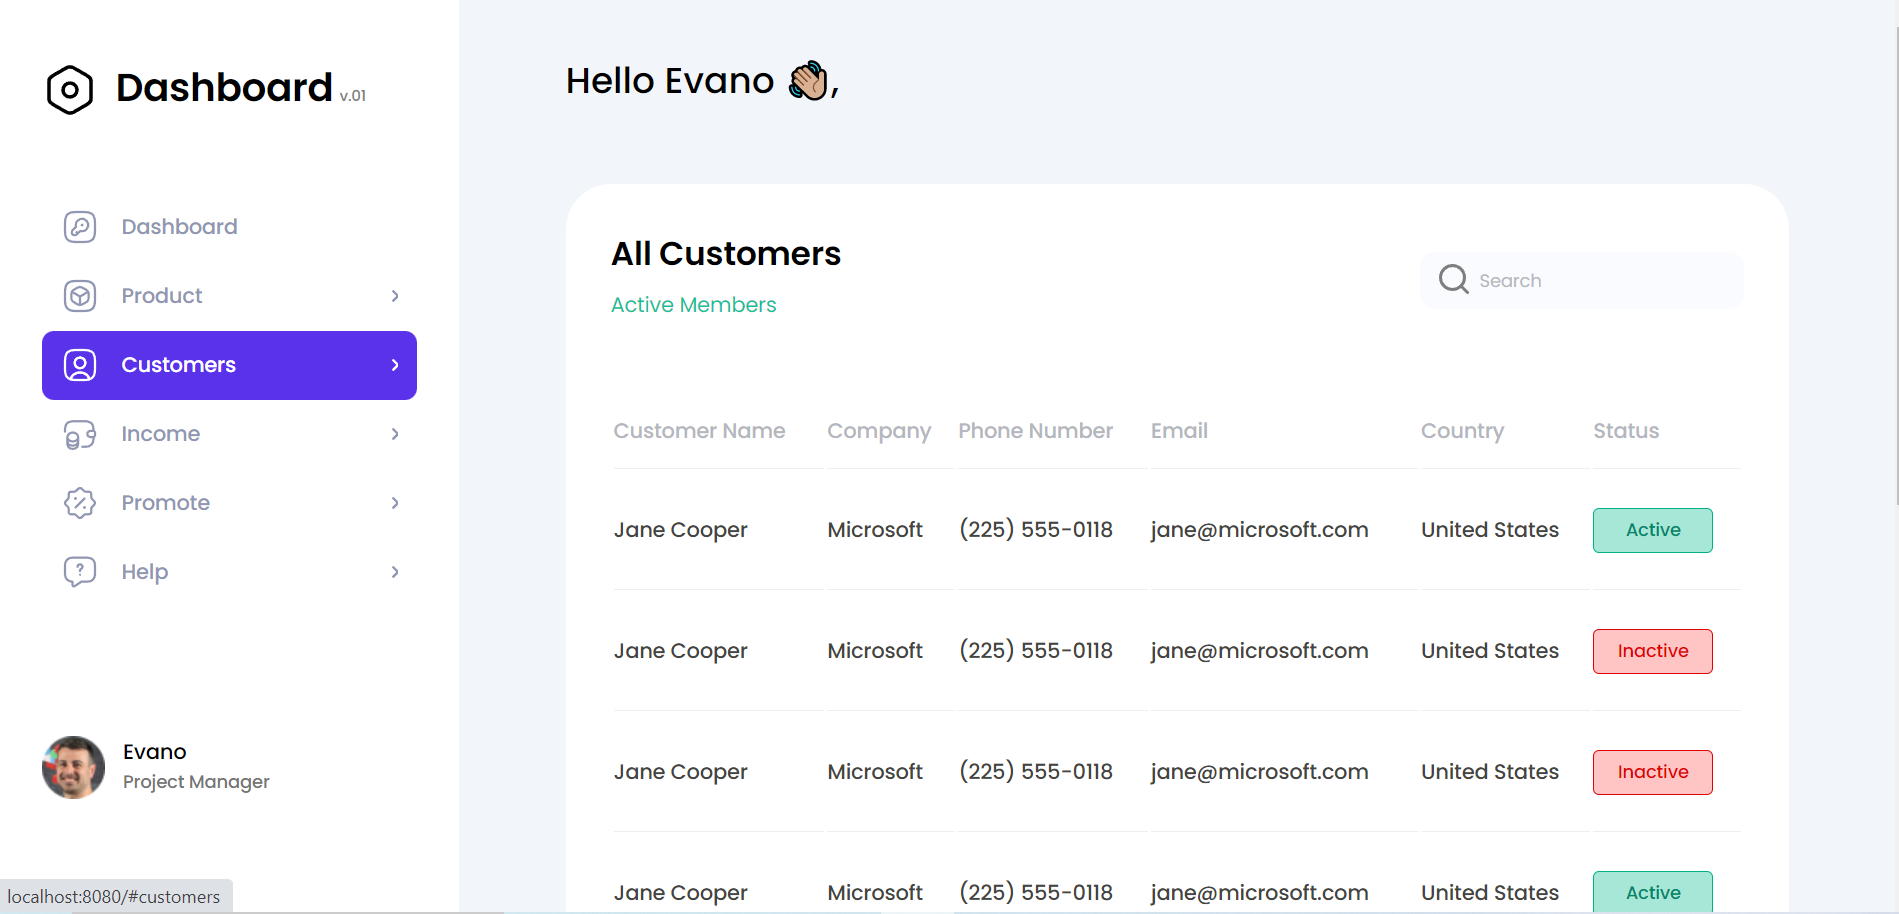The image size is (1899, 914).
Task: Click the Inactive badge for second Jane Cooper
Action: [x=1652, y=650]
